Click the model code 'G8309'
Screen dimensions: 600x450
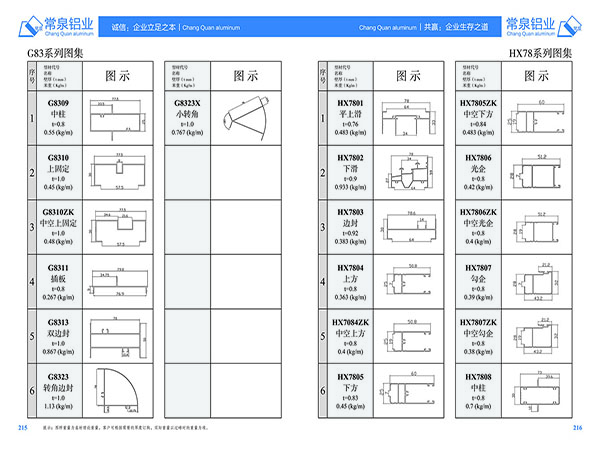coord(58,103)
